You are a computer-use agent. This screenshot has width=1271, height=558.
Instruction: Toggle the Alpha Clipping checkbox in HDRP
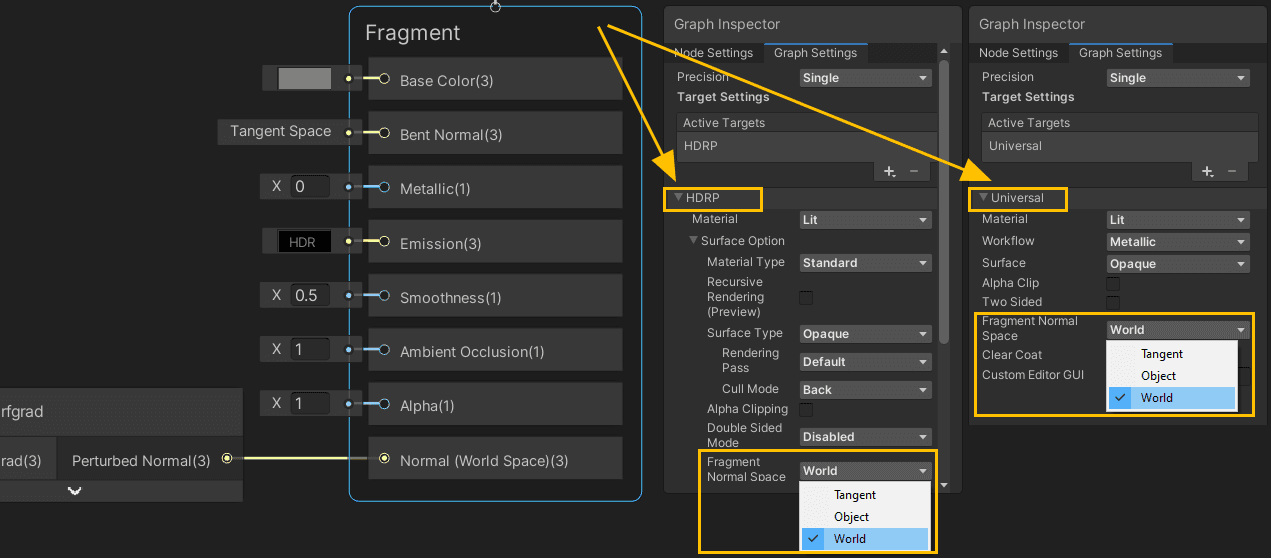(x=806, y=410)
